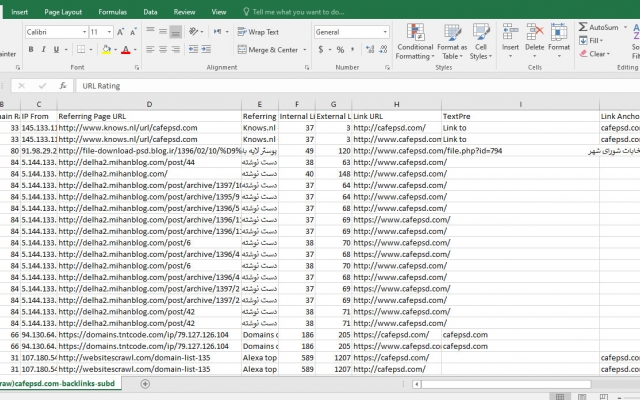This screenshot has height=400, width=640.
Task: Open the View tab
Action: [219, 12]
